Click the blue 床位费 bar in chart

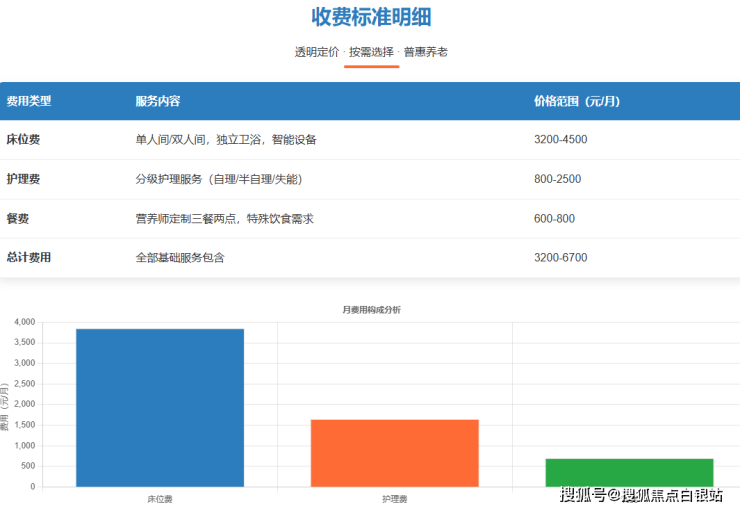[160, 408]
